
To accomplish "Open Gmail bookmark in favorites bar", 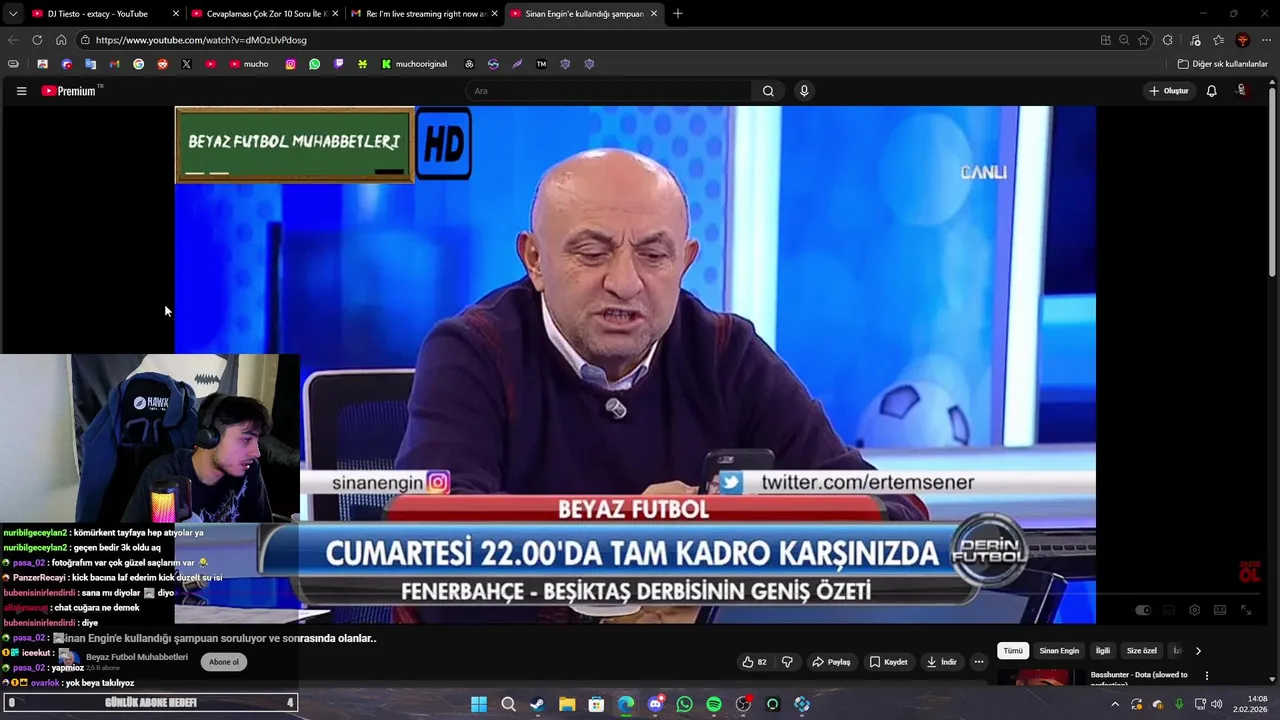I will tap(114, 64).
